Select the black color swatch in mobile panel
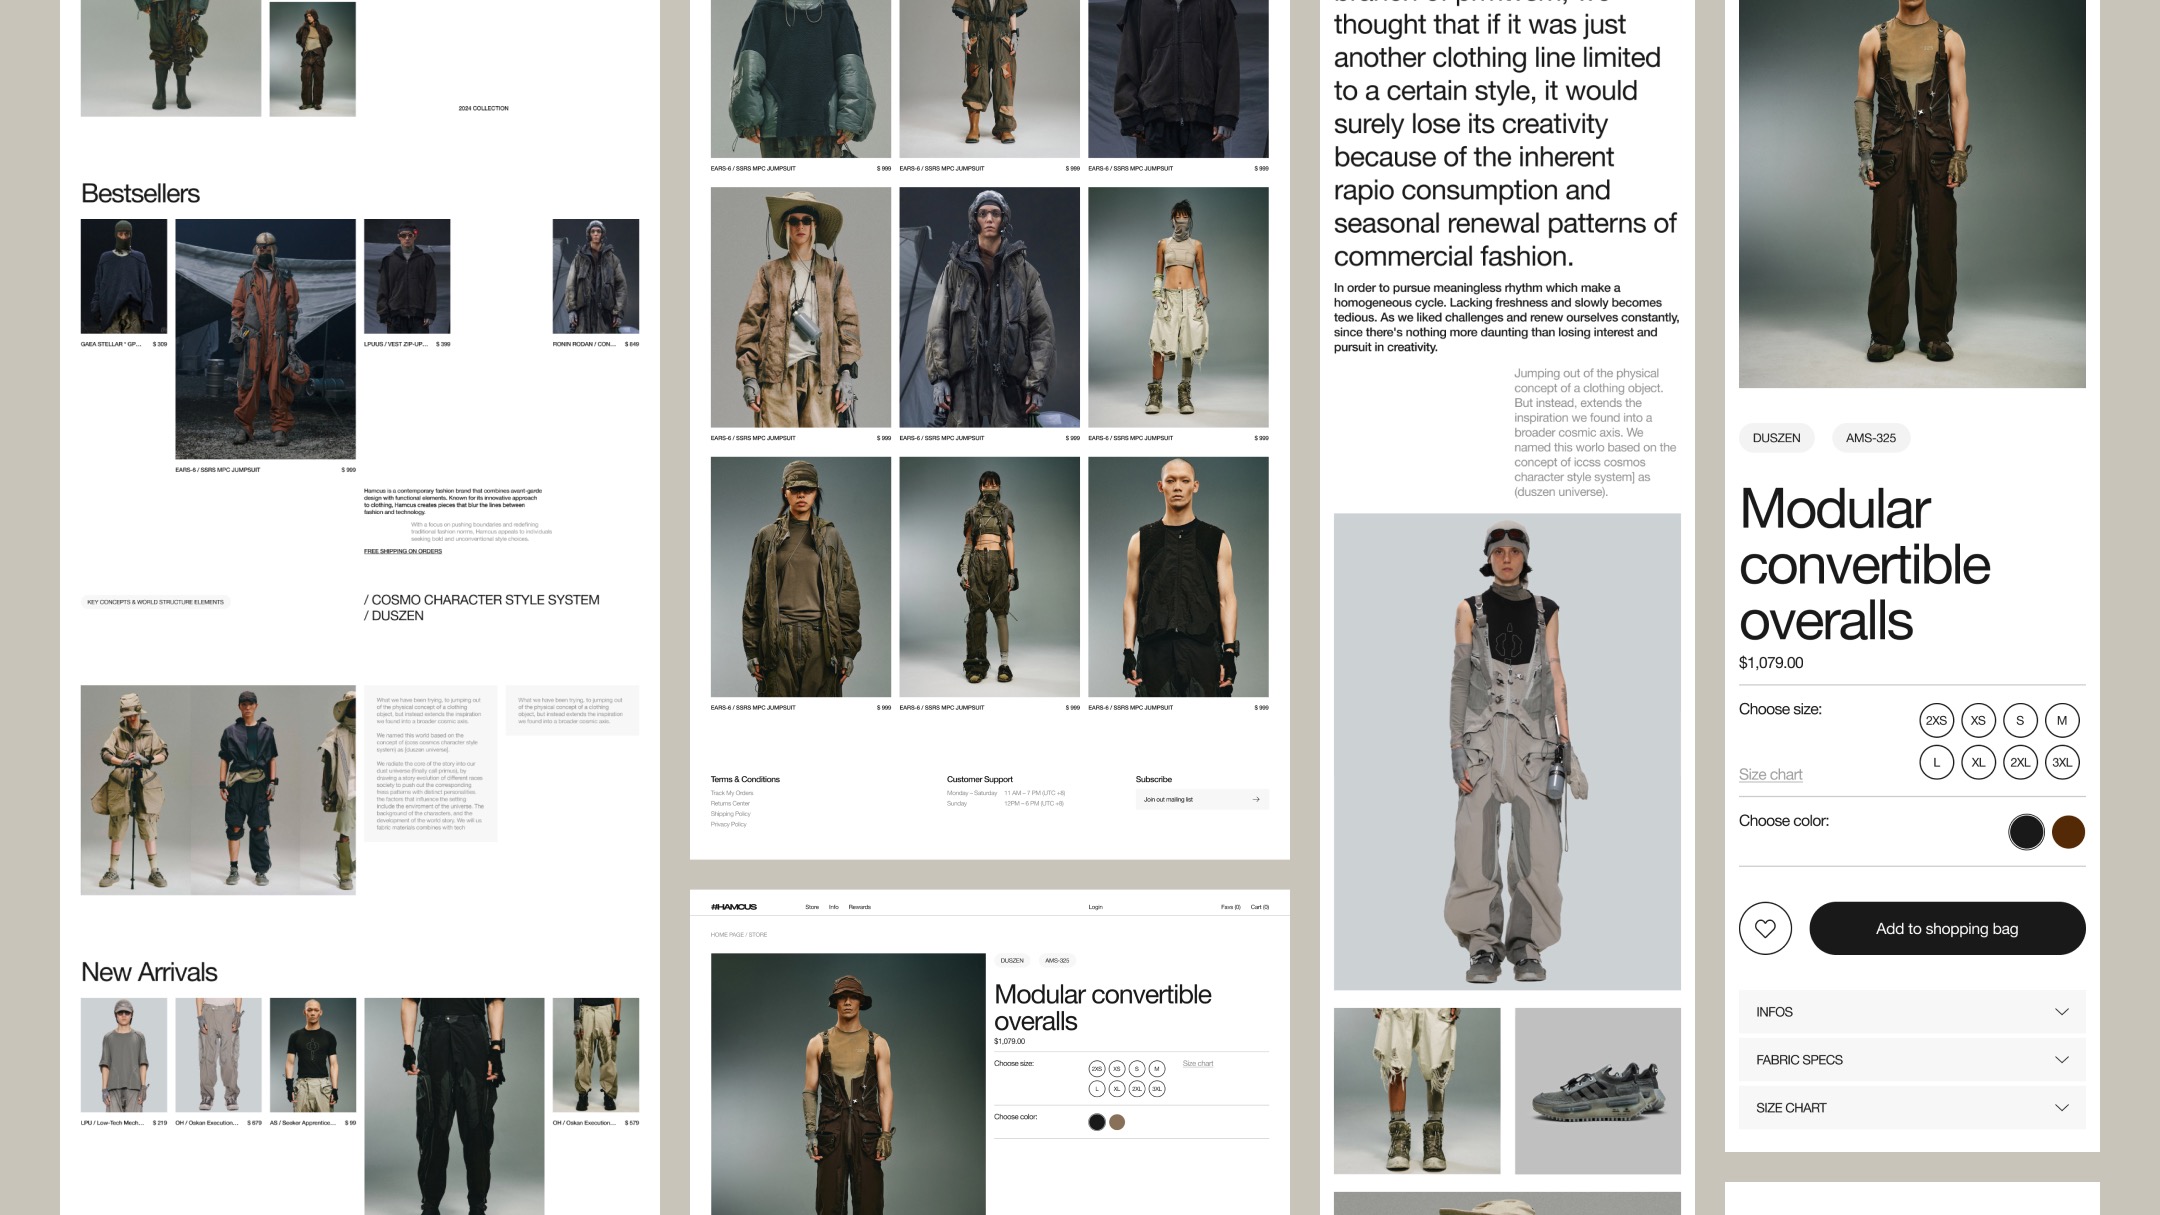 point(2026,832)
